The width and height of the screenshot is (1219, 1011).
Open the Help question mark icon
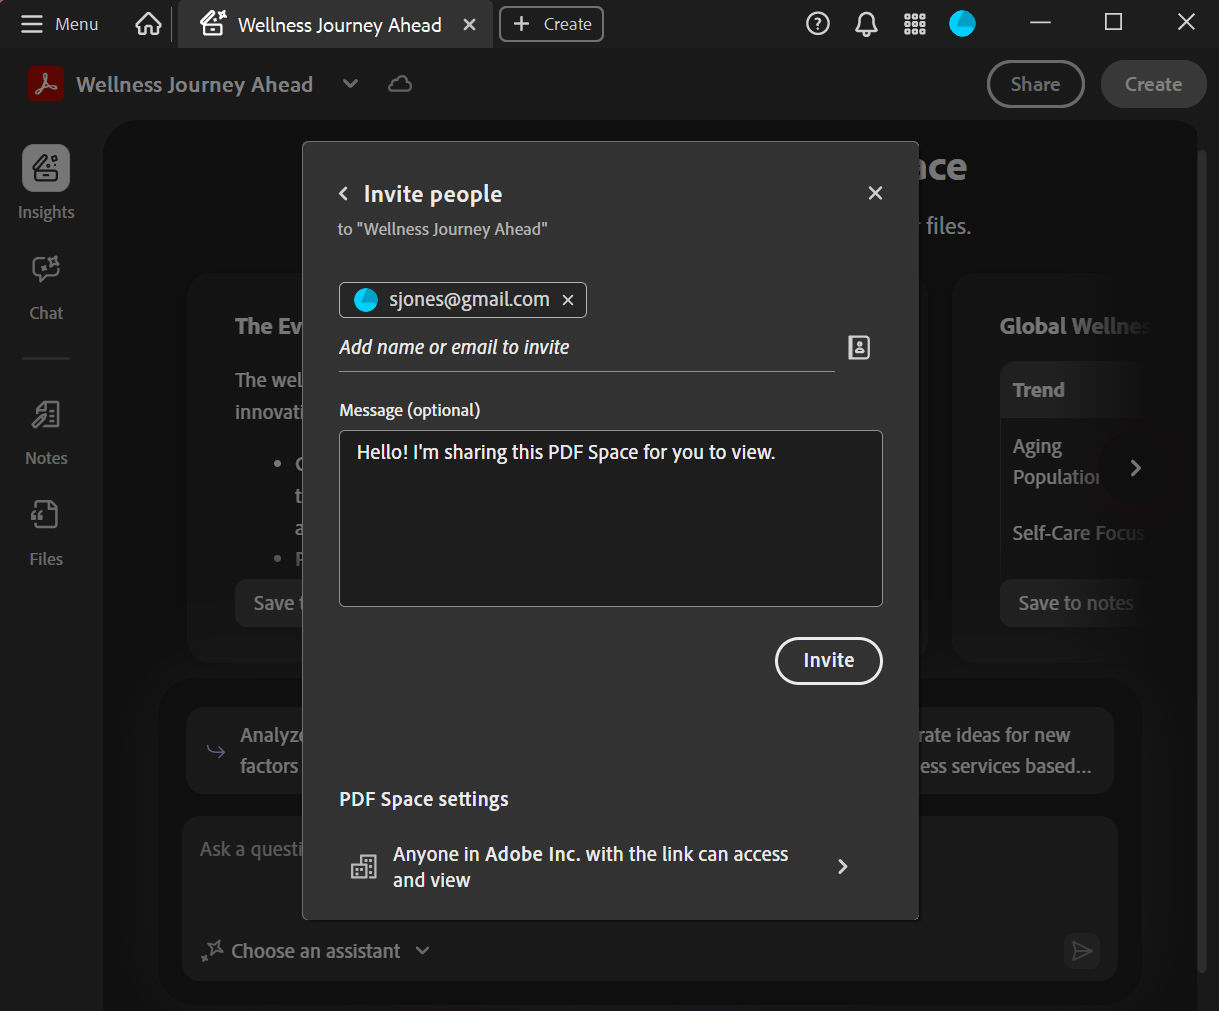(x=818, y=24)
